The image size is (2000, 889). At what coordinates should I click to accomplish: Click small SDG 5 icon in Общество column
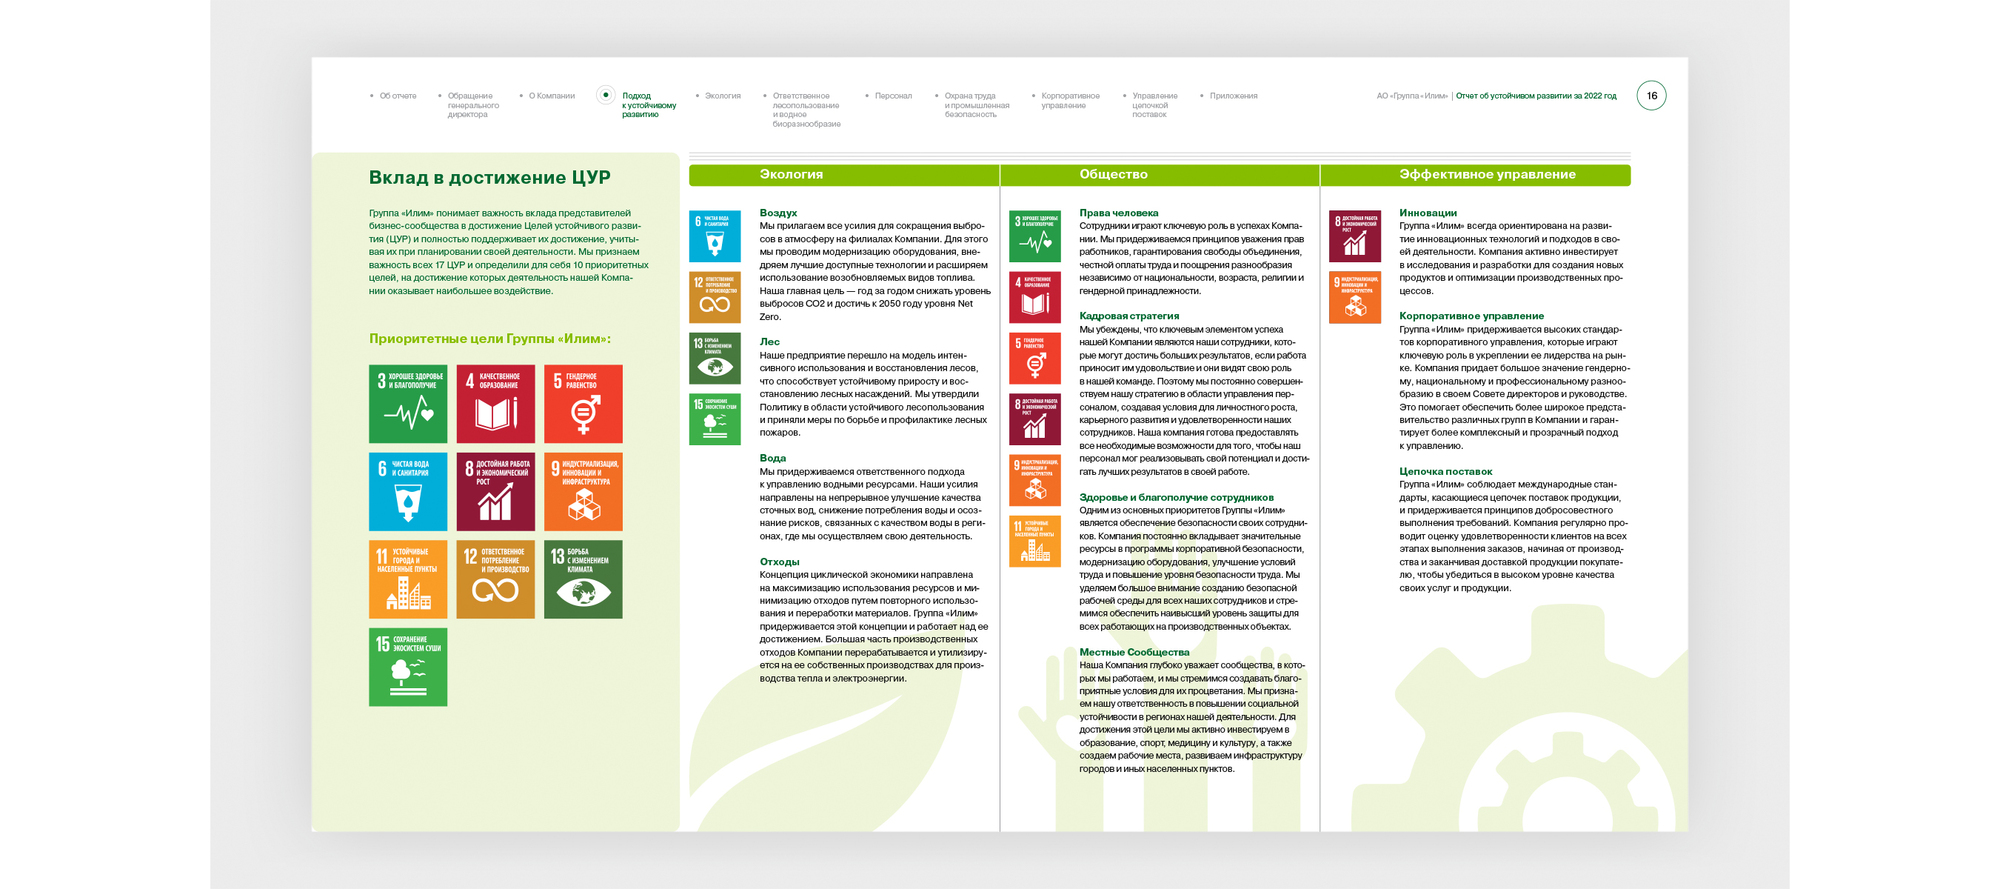click(1035, 358)
